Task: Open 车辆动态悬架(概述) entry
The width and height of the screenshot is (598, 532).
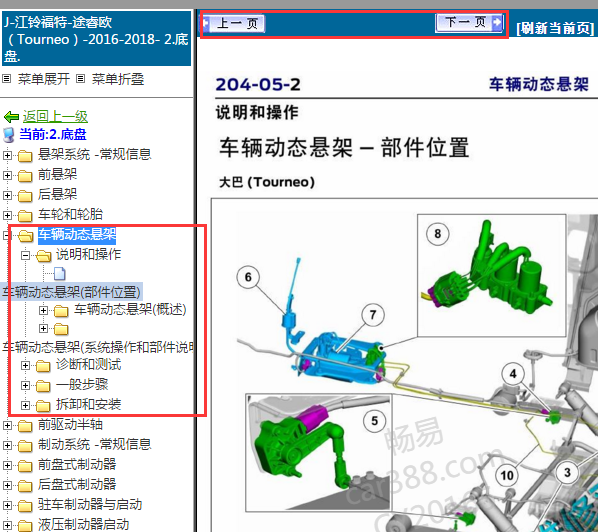Action: click(x=130, y=309)
